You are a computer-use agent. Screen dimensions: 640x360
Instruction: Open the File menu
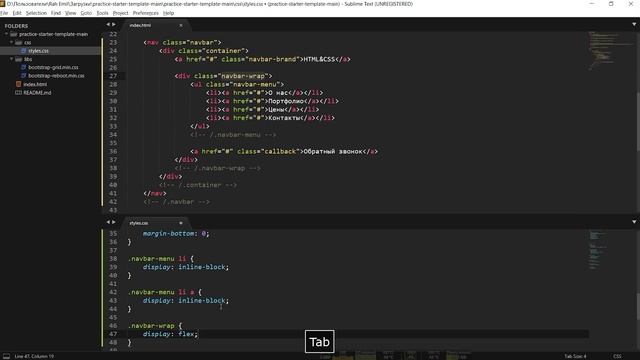[x=4, y=13]
